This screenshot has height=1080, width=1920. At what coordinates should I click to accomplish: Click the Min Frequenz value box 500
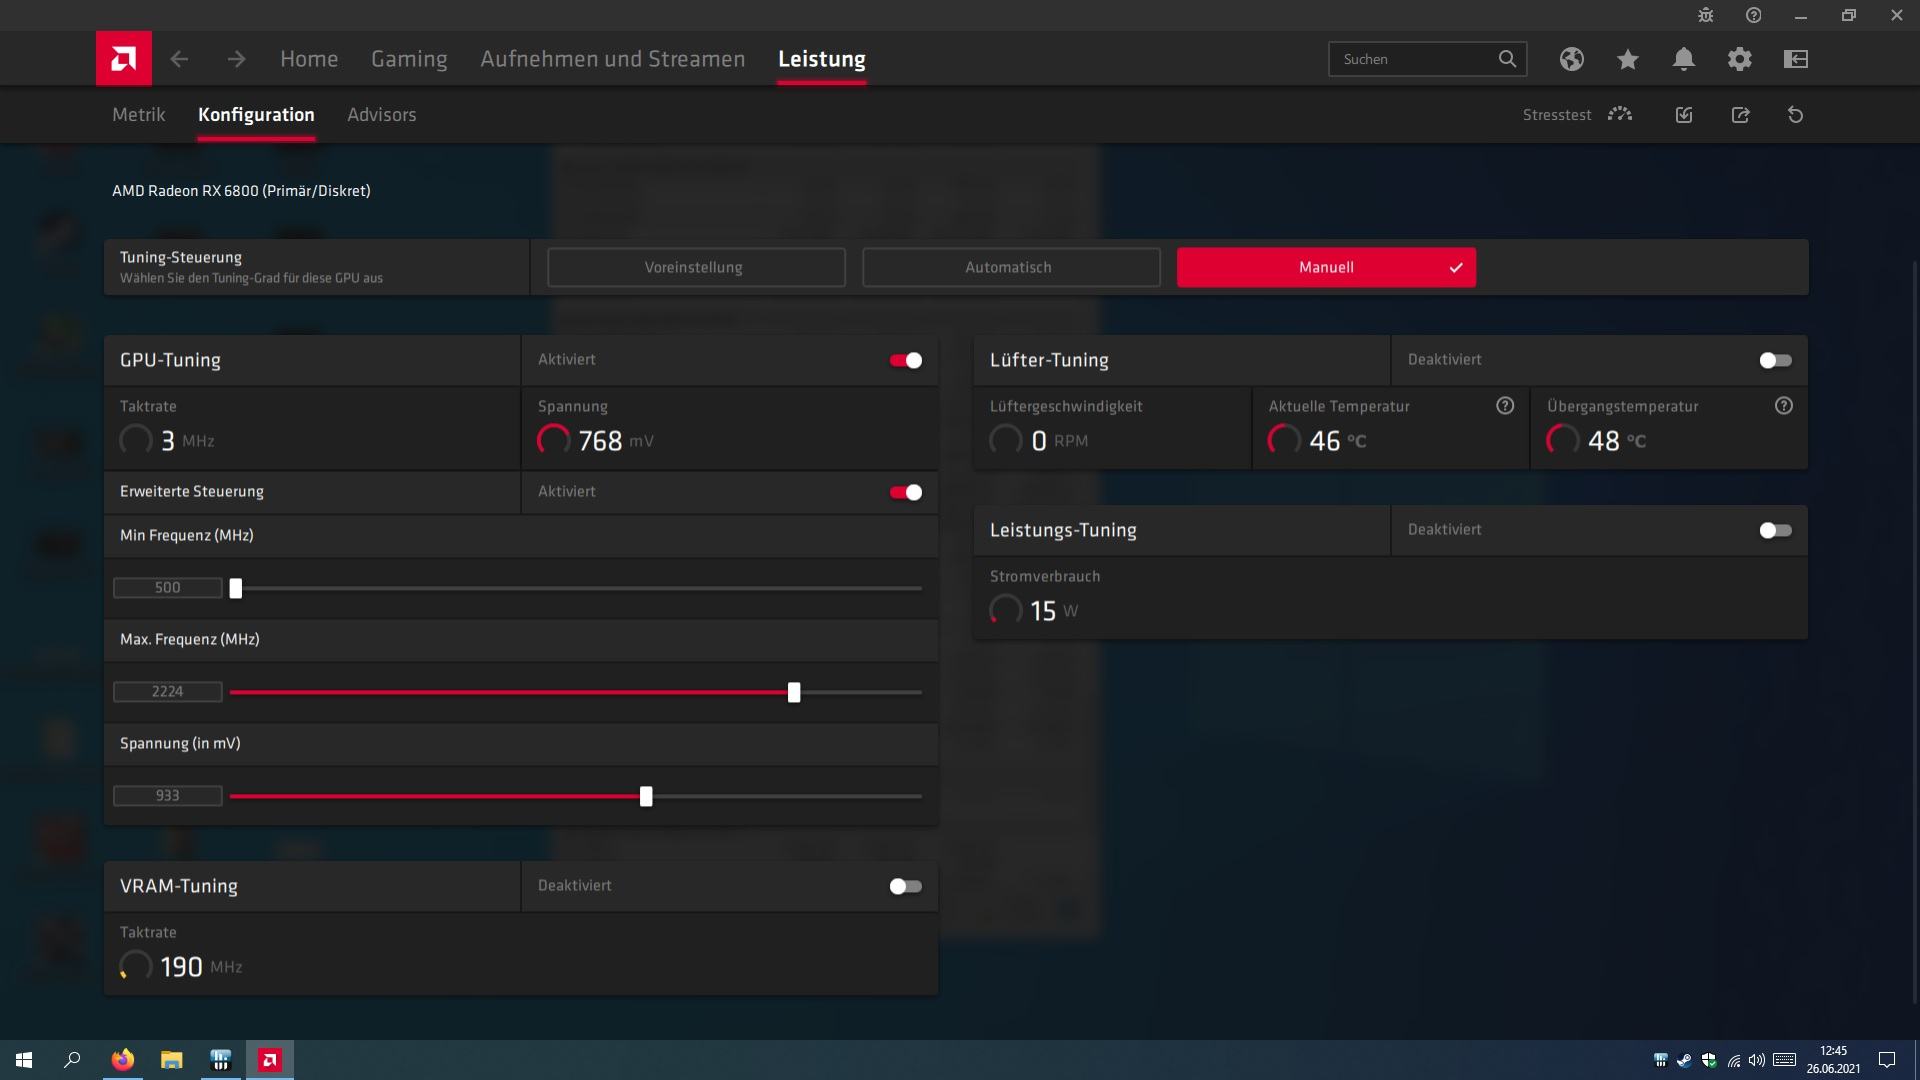168,588
